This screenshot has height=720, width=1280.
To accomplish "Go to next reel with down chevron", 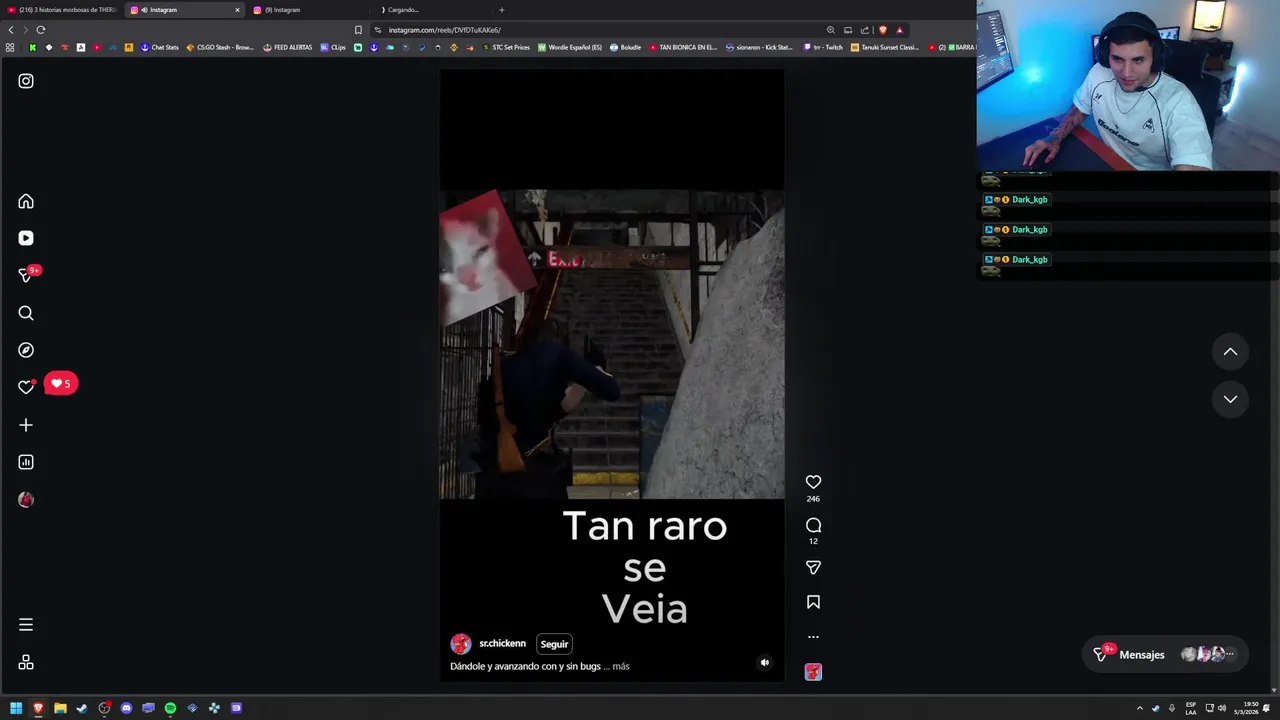I will pyautogui.click(x=1230, y=399).
